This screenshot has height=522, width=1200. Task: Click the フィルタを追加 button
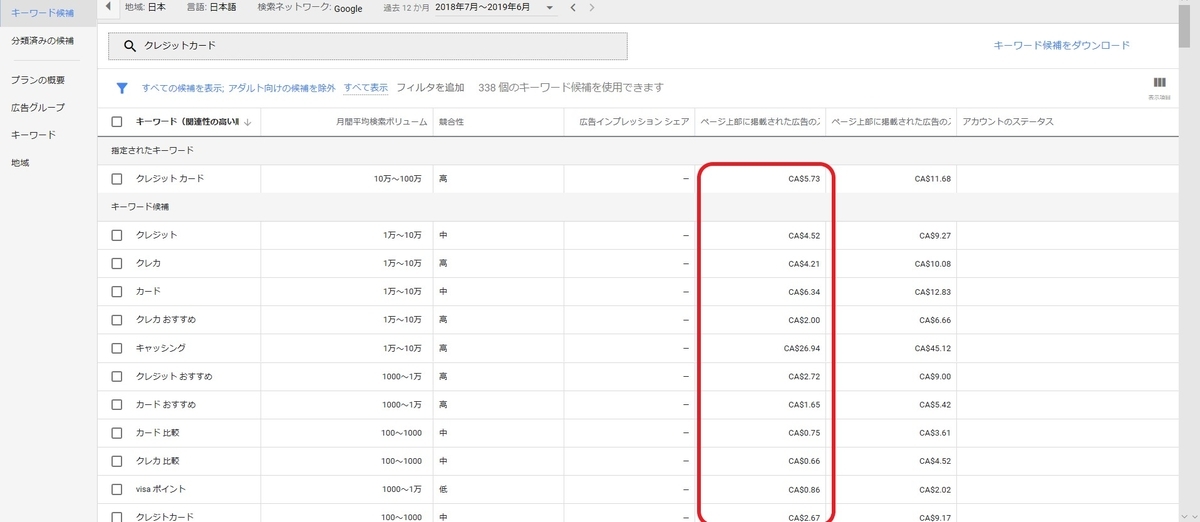pos(430,88)
